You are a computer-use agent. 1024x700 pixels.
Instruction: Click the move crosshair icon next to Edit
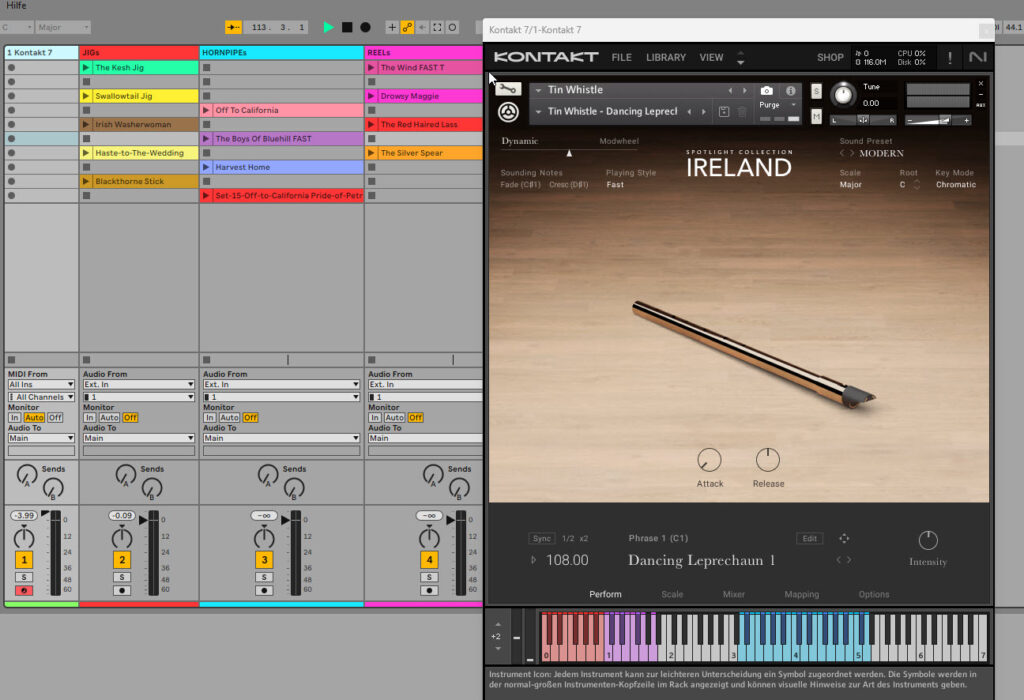[x=844, y=538]
